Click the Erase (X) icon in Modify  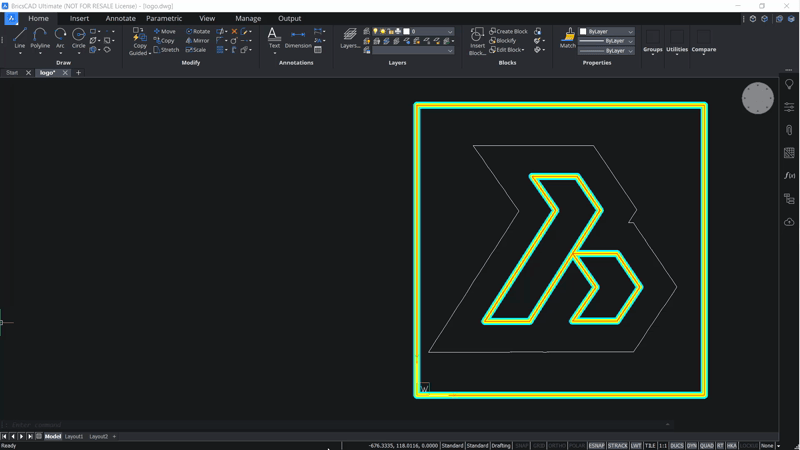point(234,31)
